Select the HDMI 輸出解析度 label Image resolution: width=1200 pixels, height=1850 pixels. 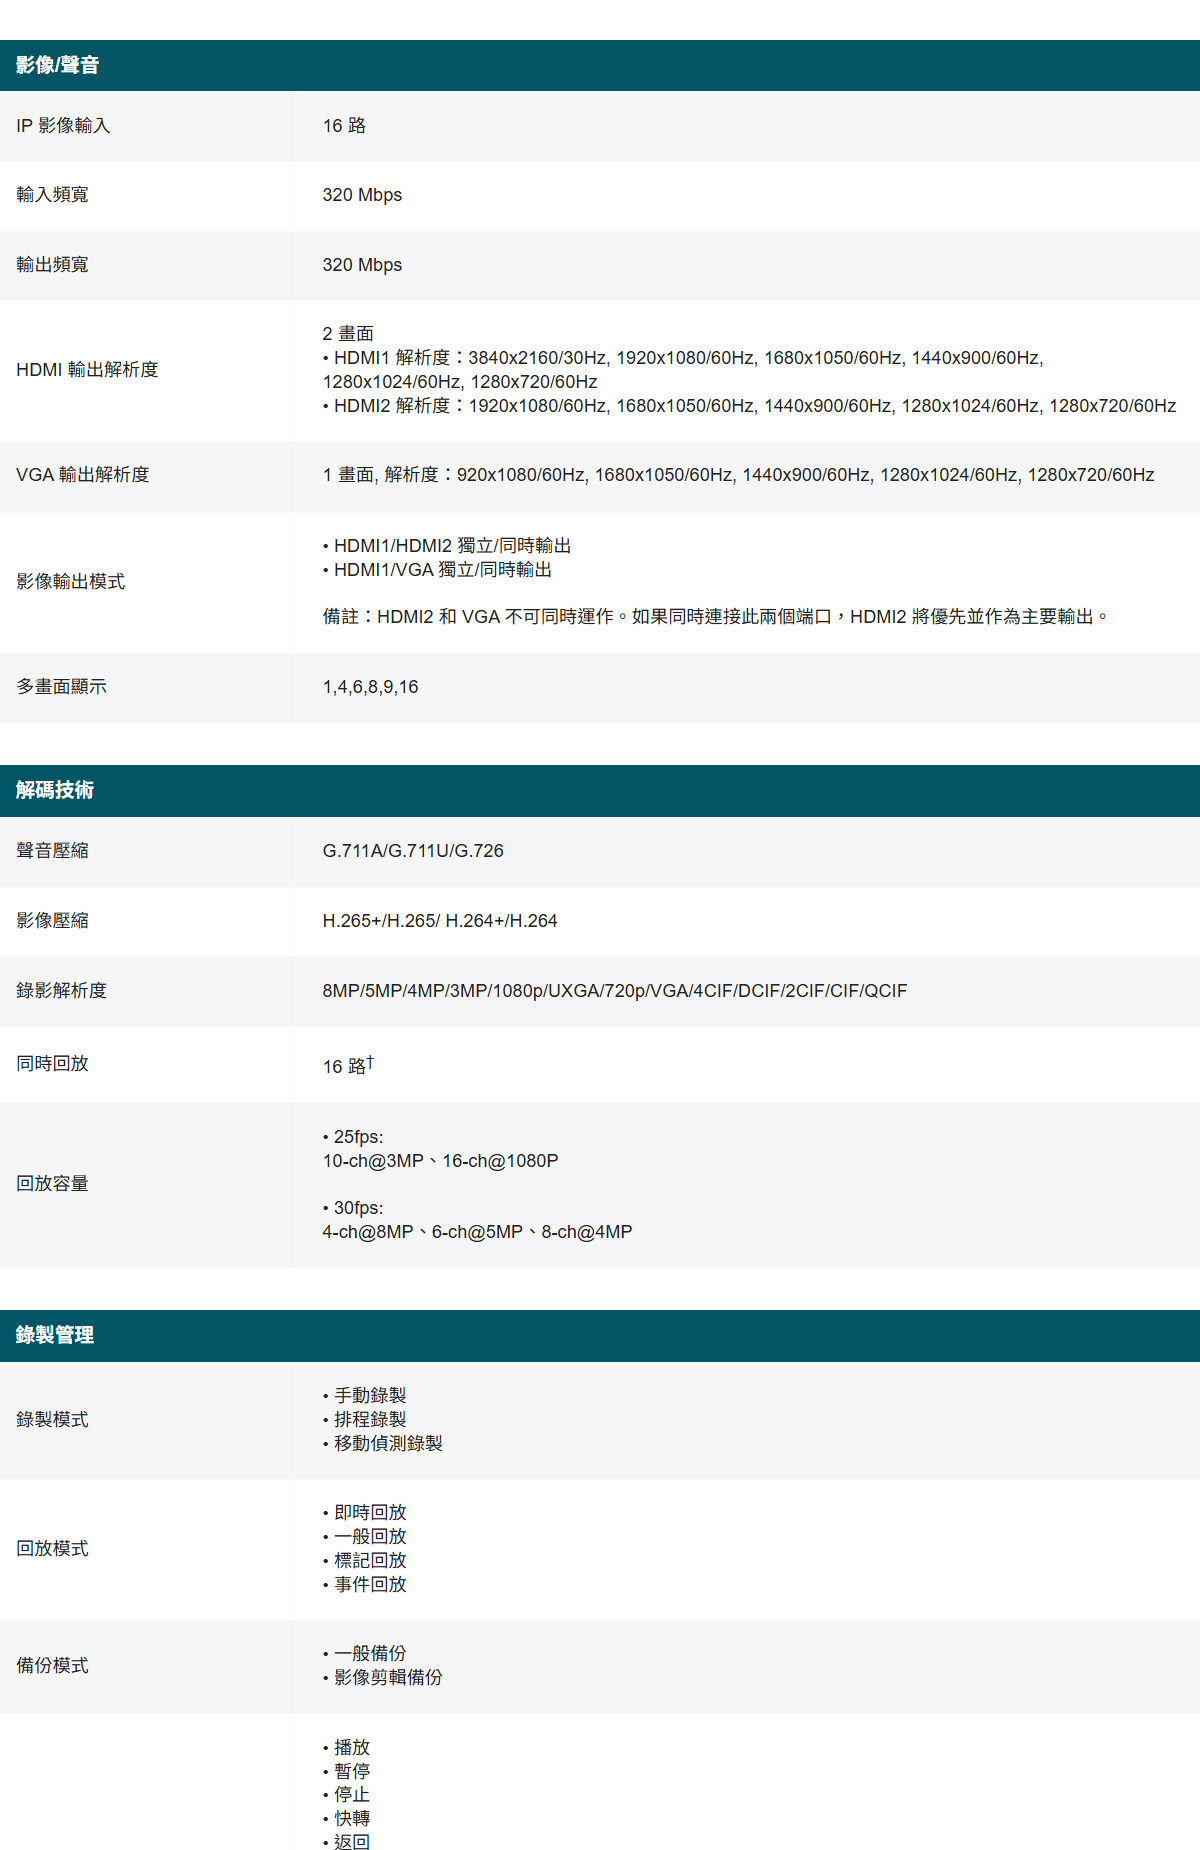87,370
